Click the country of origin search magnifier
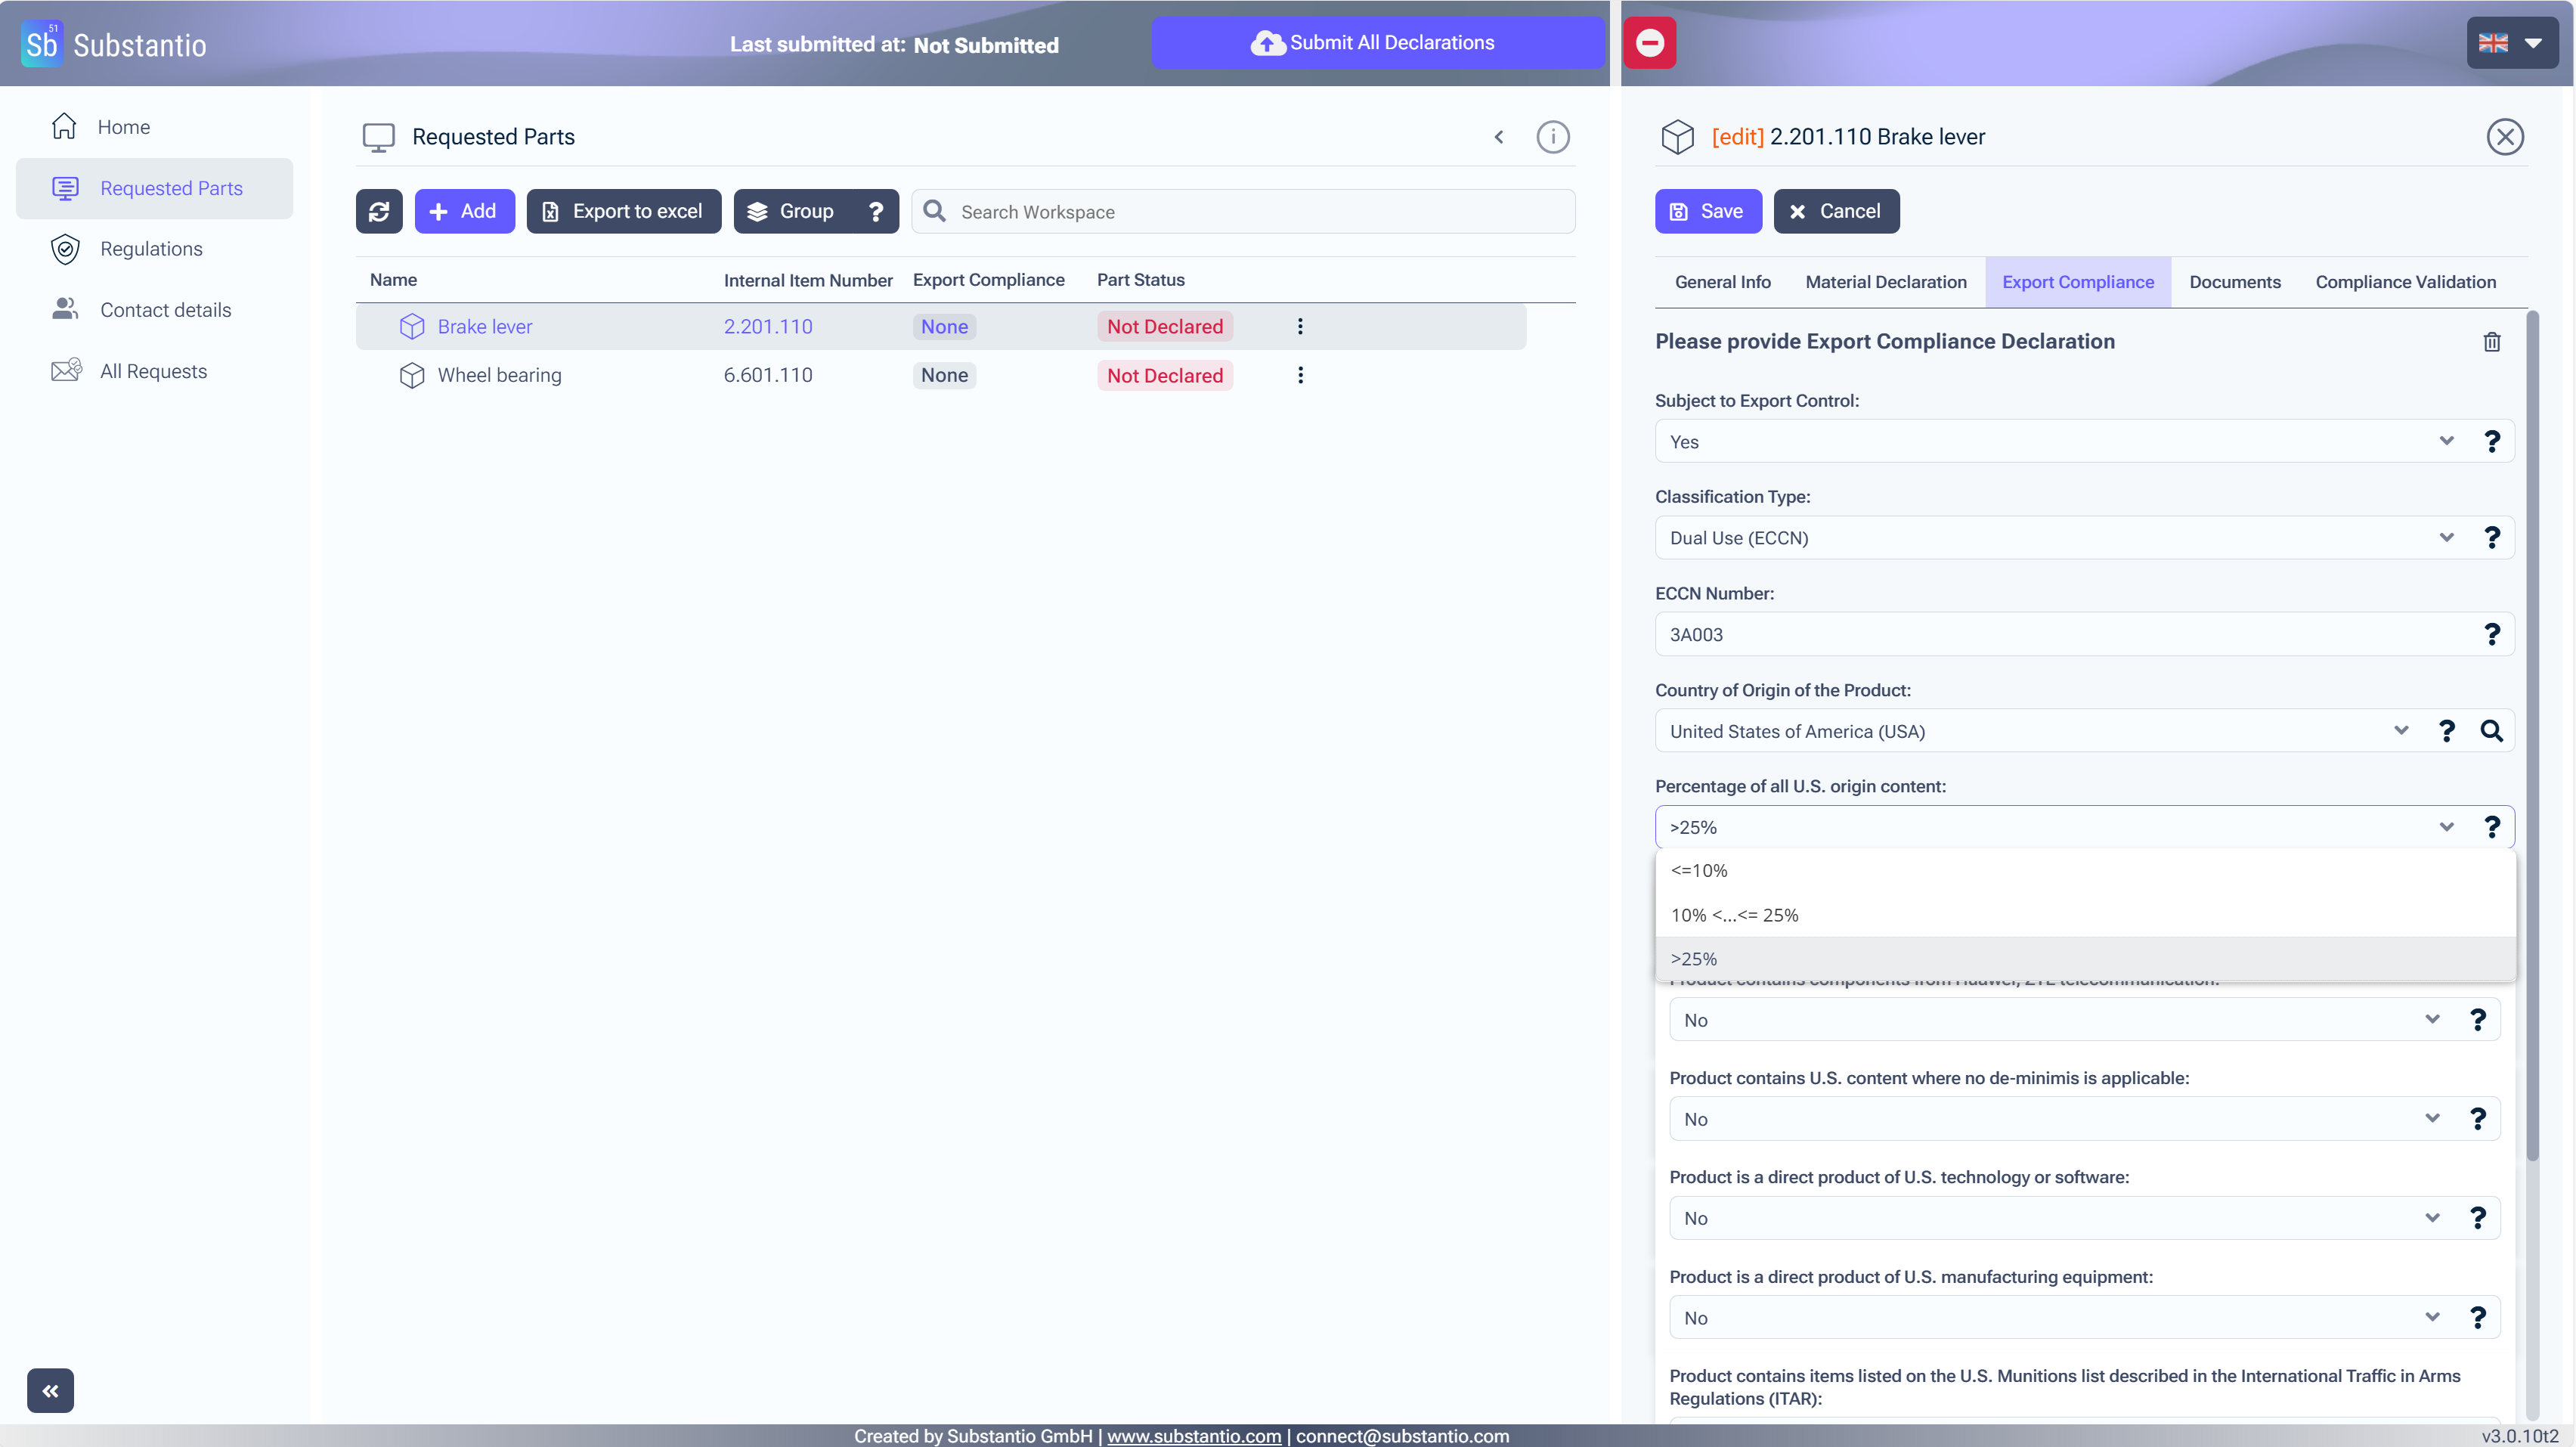The image size is (2576, 1447). [2491, 731]
